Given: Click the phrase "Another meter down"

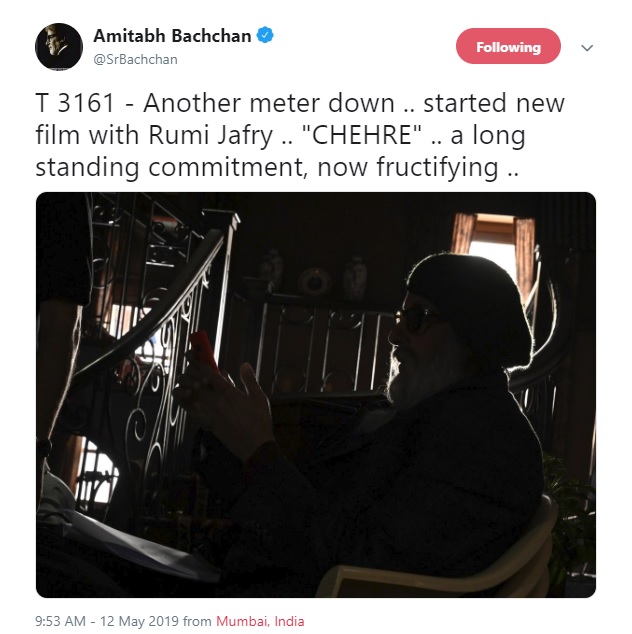Looking at the screenshot, I should [x=268, y=103].
